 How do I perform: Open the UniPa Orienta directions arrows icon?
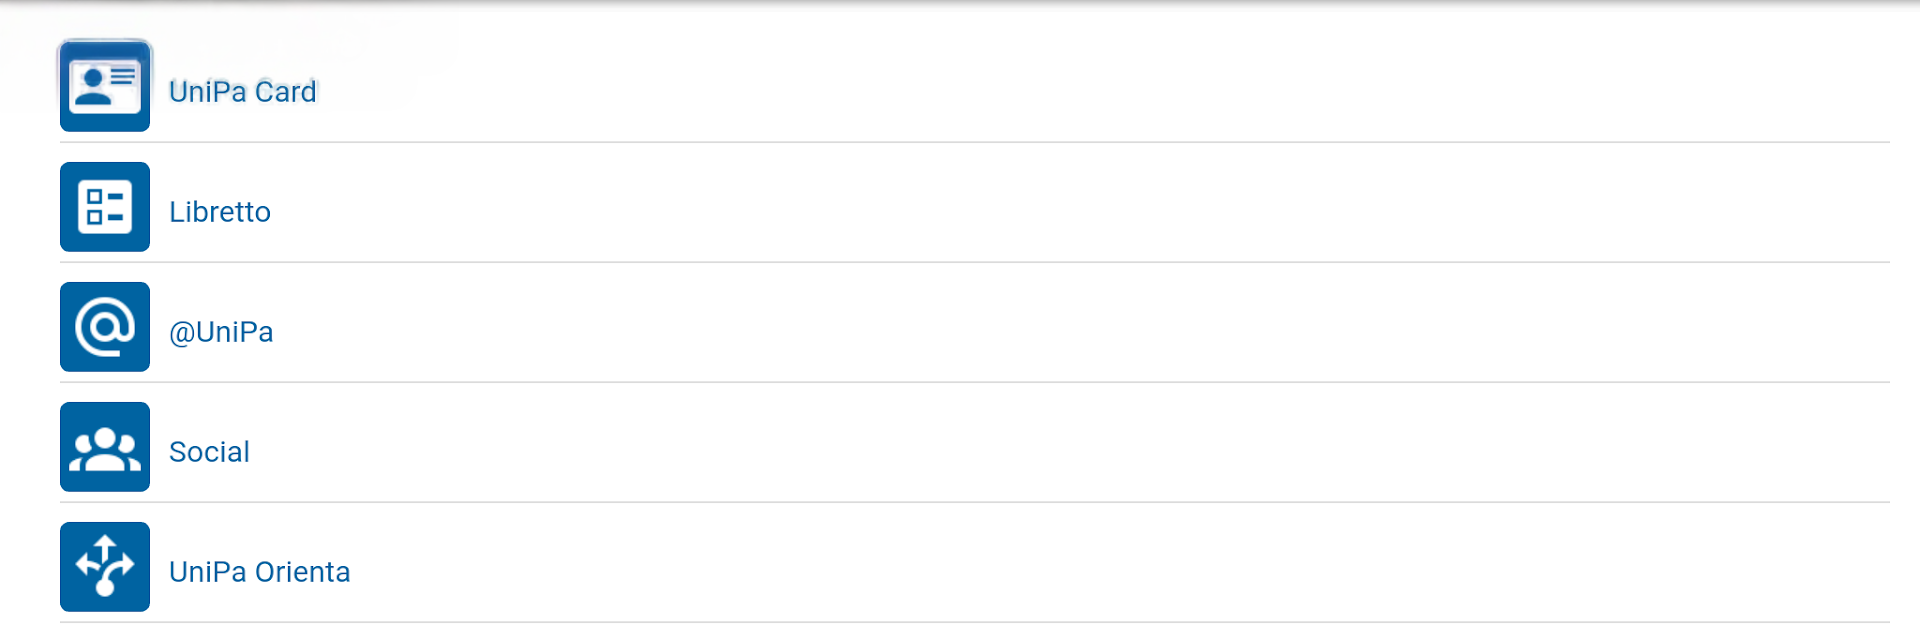pyautogui.click(x=105, y=567)
